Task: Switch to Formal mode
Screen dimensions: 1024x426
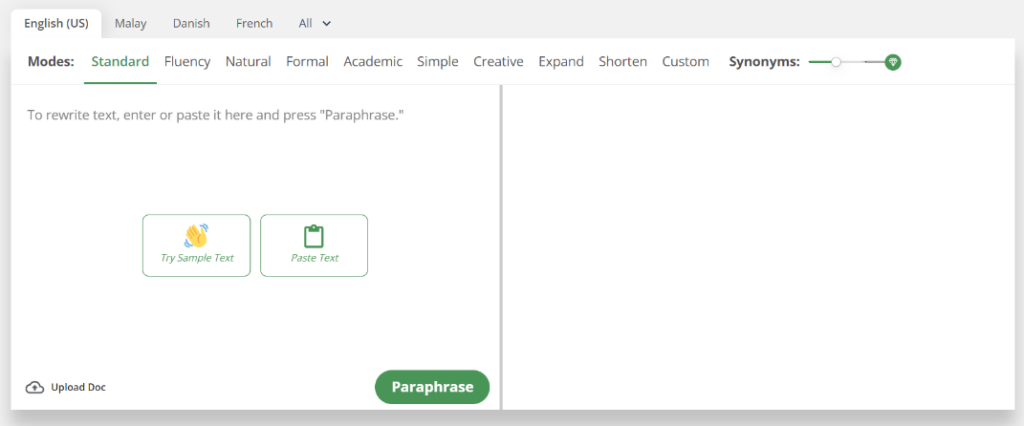Action: point(307,62)
